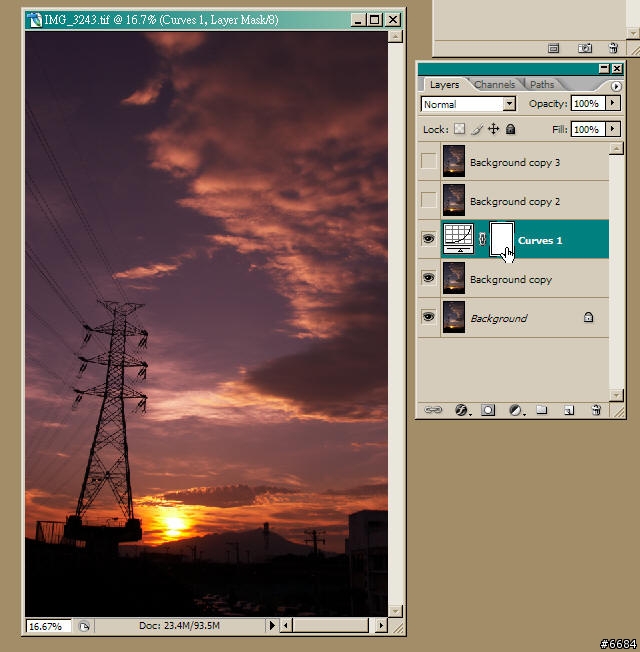Select the Background copy 2 layer
The height and width of the screenshot is (652, 640).
(x=525, y=200)
